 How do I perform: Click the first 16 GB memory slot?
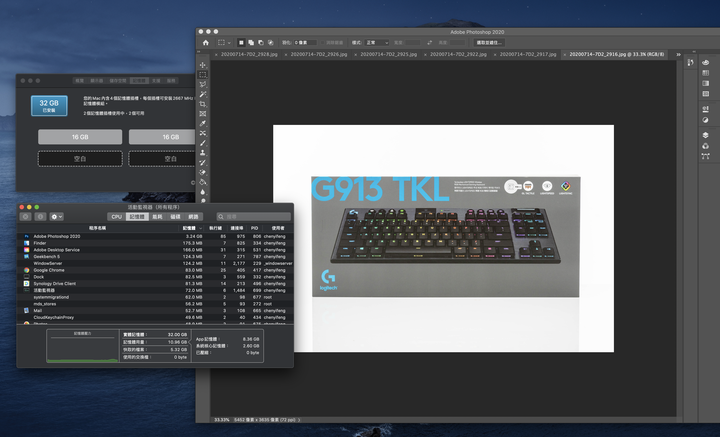[x=80, y=137]
